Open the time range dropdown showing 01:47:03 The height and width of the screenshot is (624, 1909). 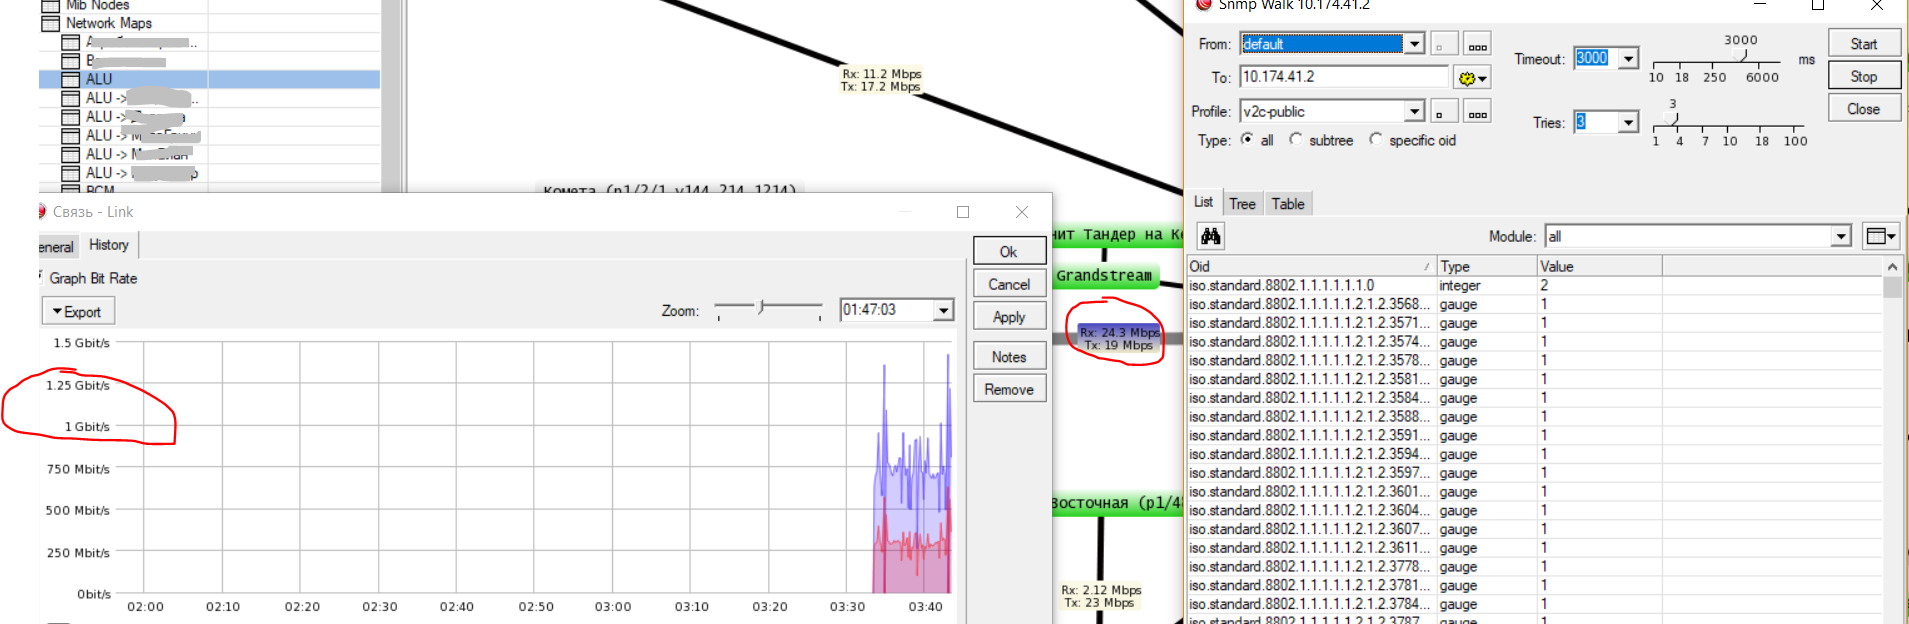943,310
